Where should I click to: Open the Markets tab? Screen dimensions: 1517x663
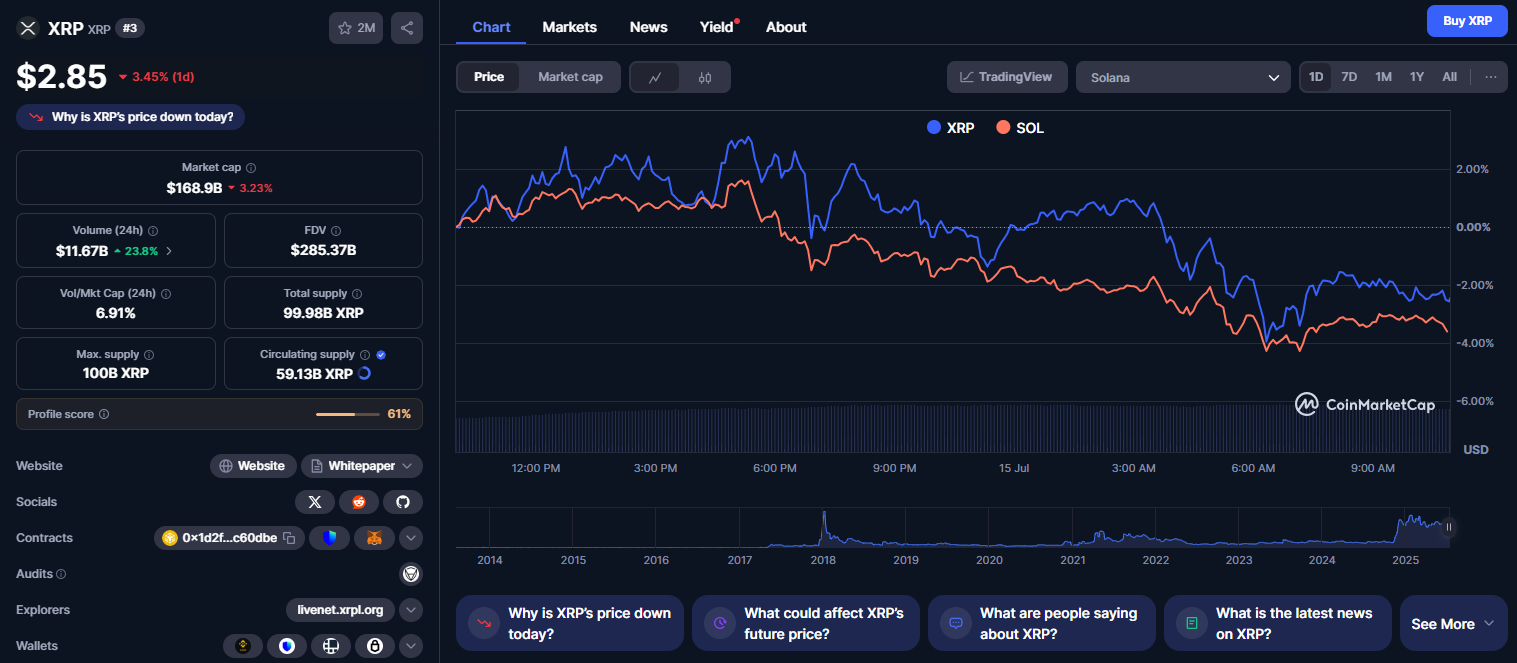(570, 27)
